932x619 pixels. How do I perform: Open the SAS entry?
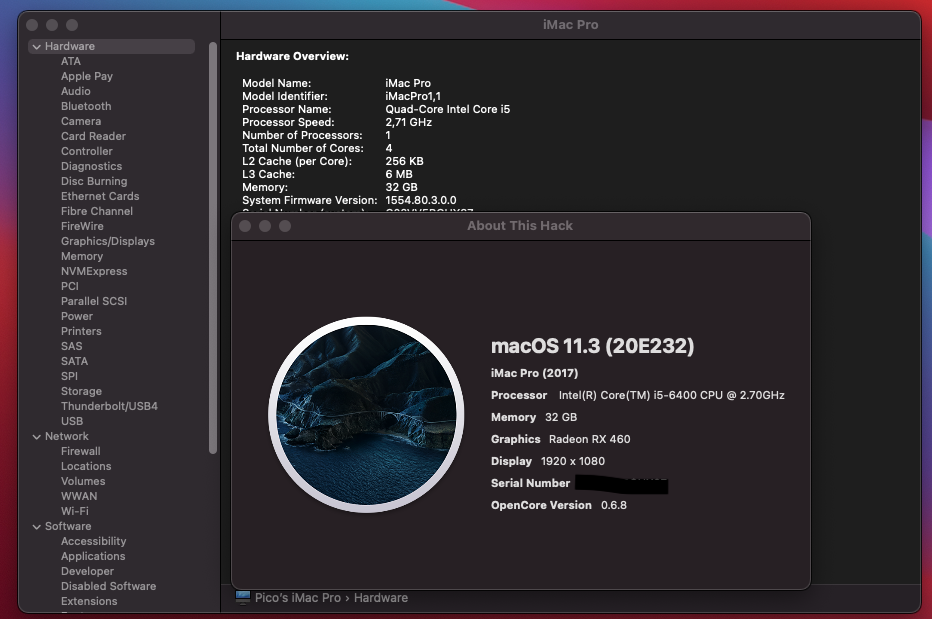click(71, 346)
